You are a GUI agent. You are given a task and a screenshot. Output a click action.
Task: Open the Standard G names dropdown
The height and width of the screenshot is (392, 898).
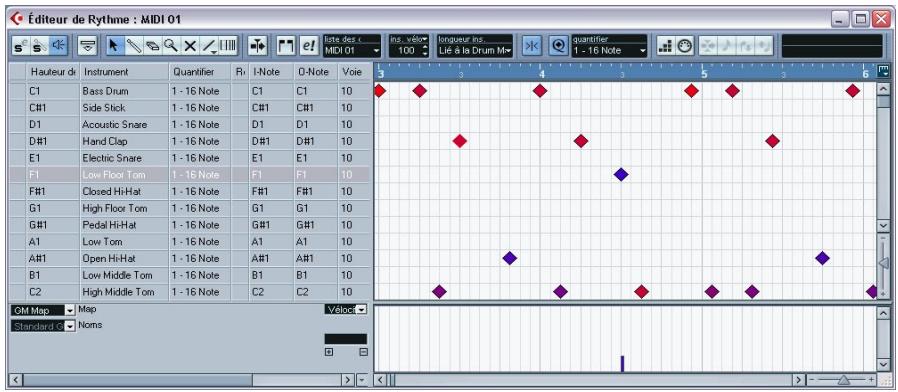43,326
